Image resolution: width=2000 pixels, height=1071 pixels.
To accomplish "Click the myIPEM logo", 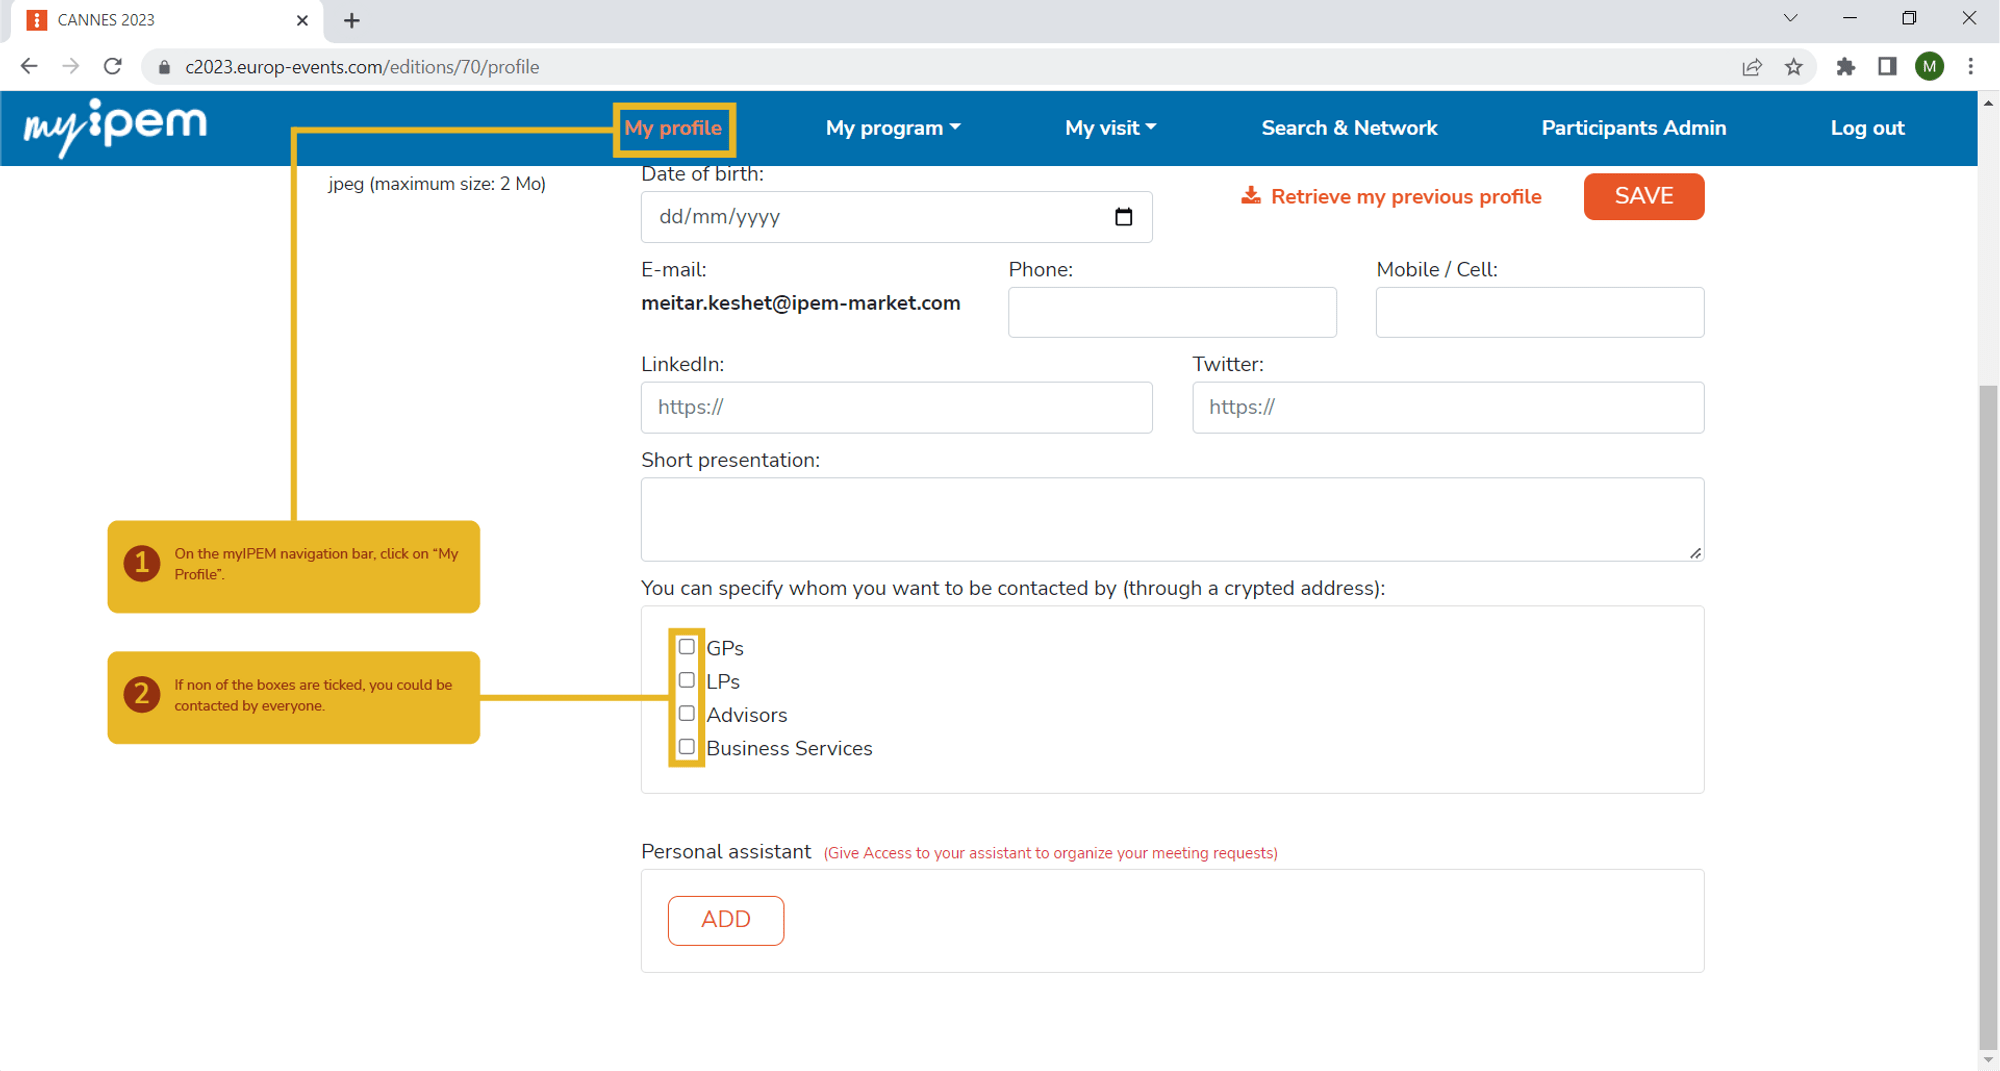I will (x=115, y=127).
